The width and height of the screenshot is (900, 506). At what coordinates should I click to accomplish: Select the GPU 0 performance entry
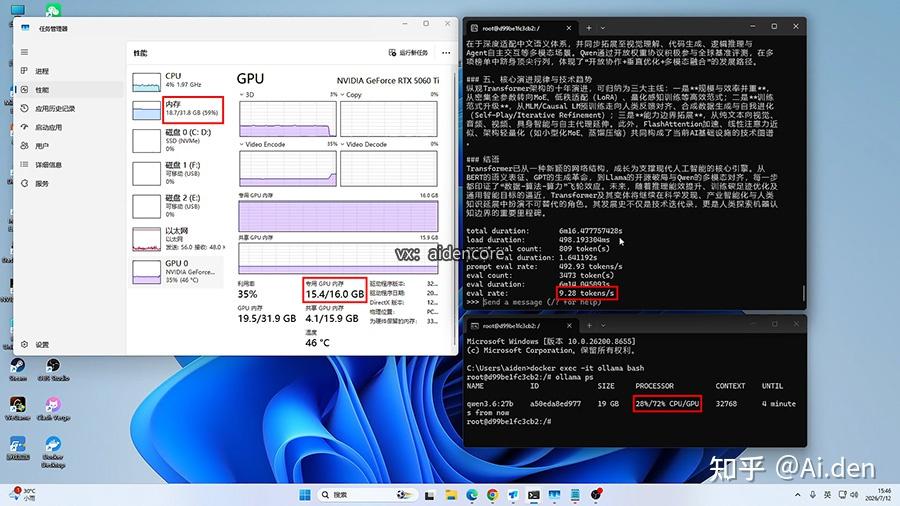178,271
